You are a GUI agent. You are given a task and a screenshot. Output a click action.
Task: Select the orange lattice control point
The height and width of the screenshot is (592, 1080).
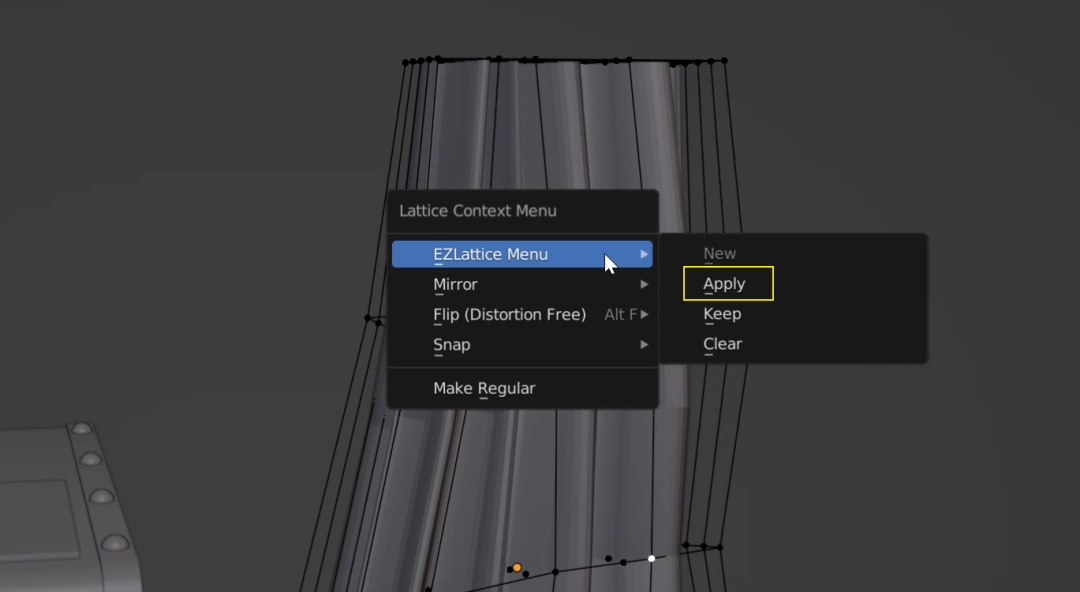[x=517, y=568]
